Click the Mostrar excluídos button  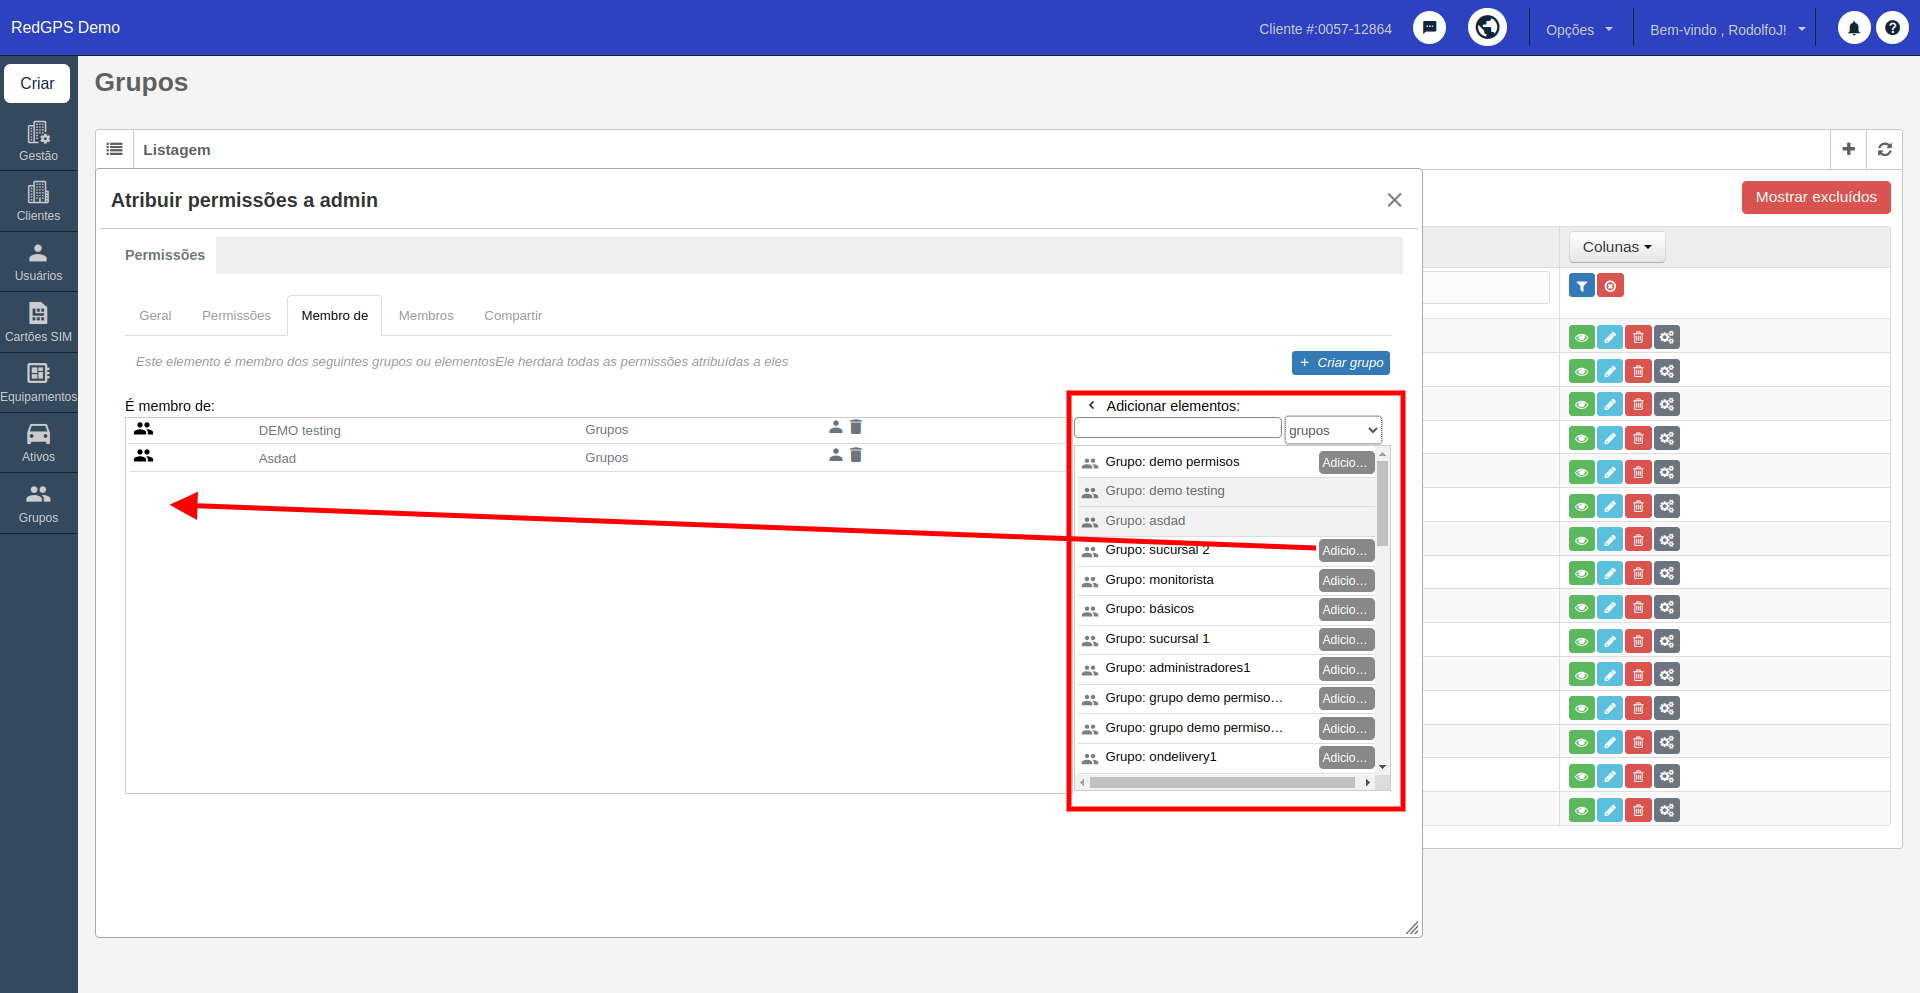pyautogui.click(x=1816, y=197)
